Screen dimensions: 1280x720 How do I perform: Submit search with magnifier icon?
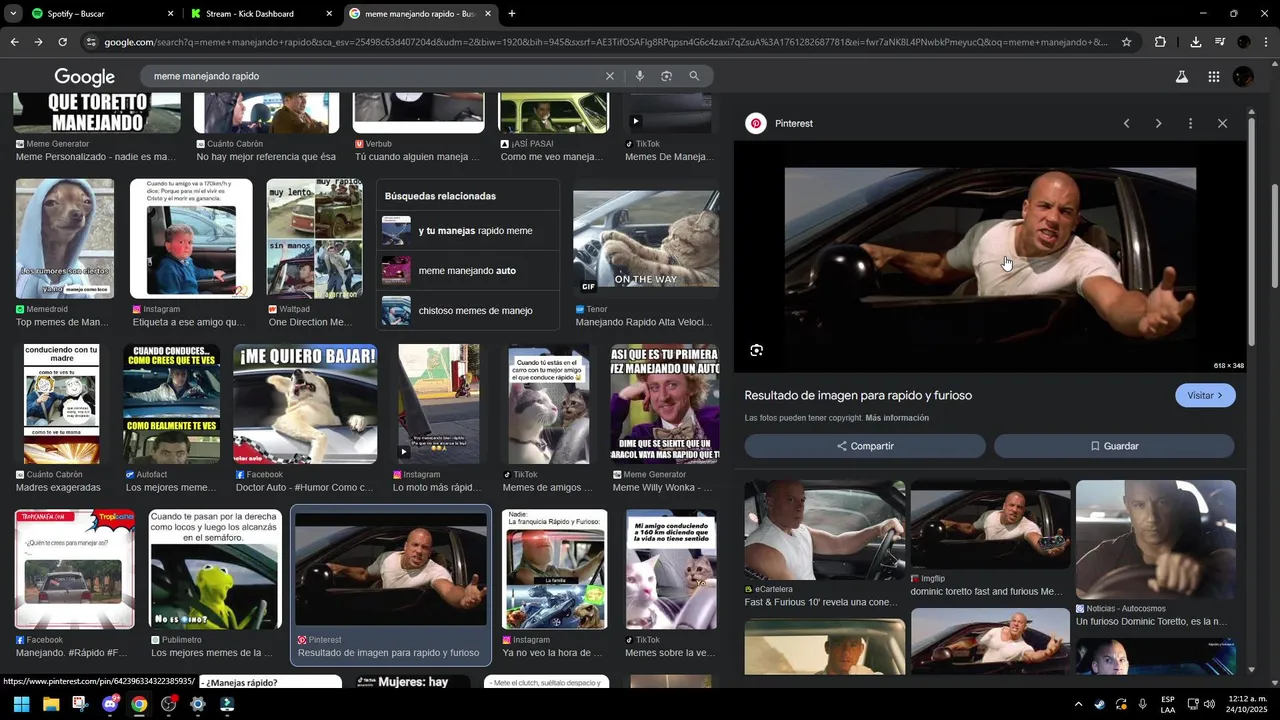(694, 76)
